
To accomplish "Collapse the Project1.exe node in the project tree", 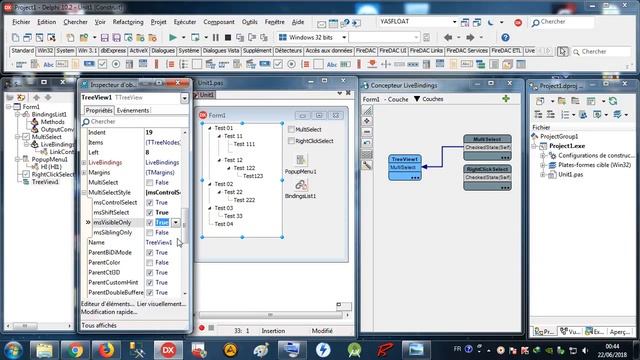I will click(x=534, y=146).
